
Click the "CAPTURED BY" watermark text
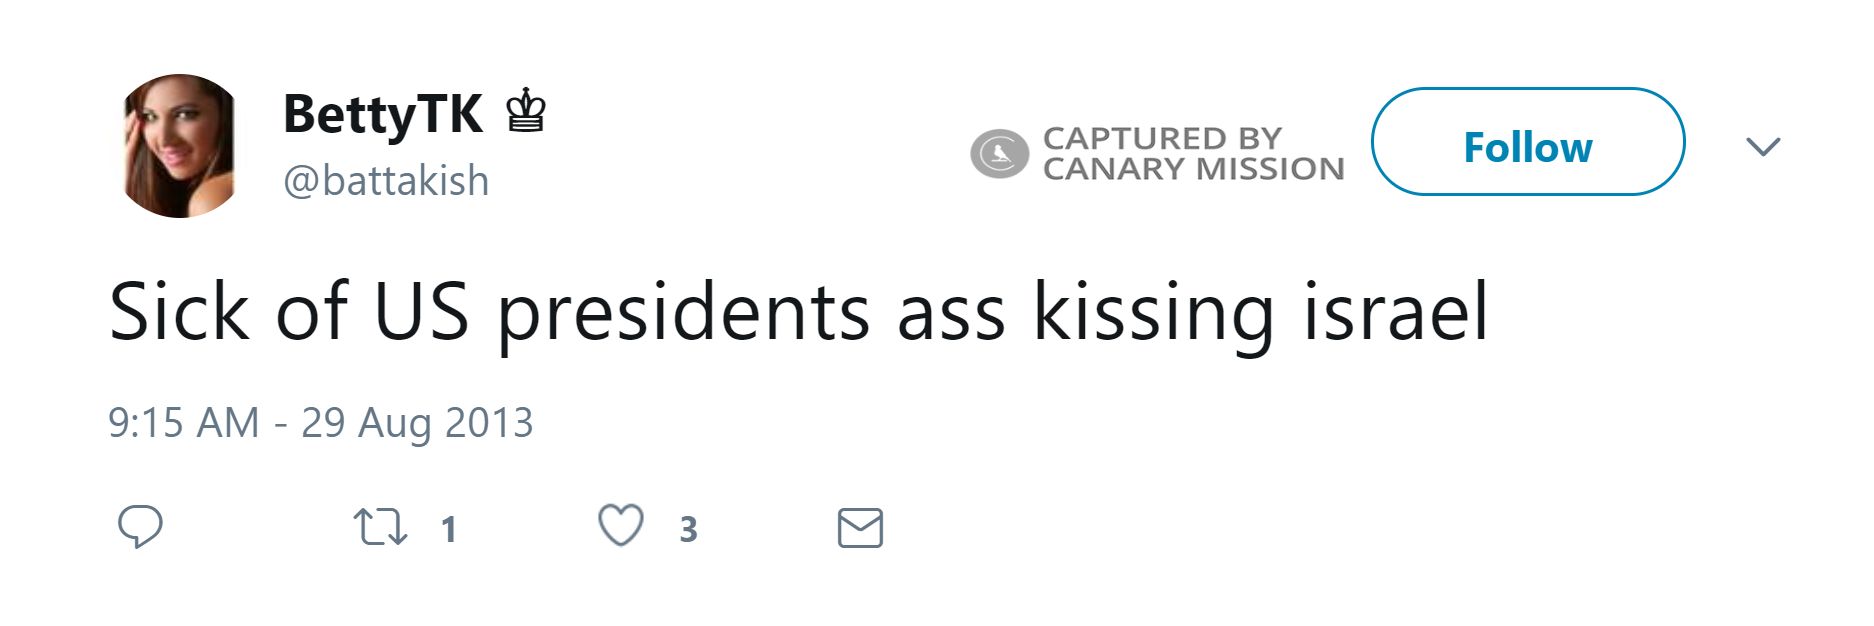pyautogui.click(x=1162, y=138)
